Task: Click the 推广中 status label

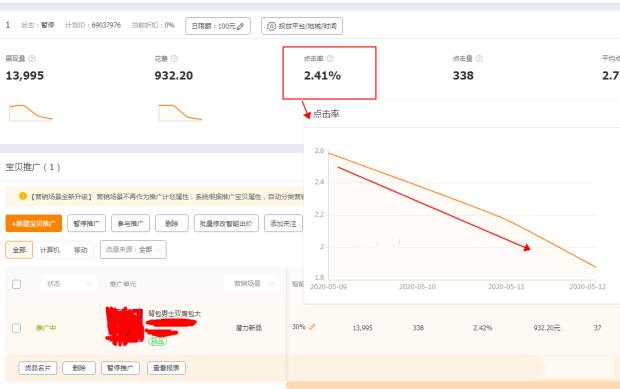Action: coord(46,328)
